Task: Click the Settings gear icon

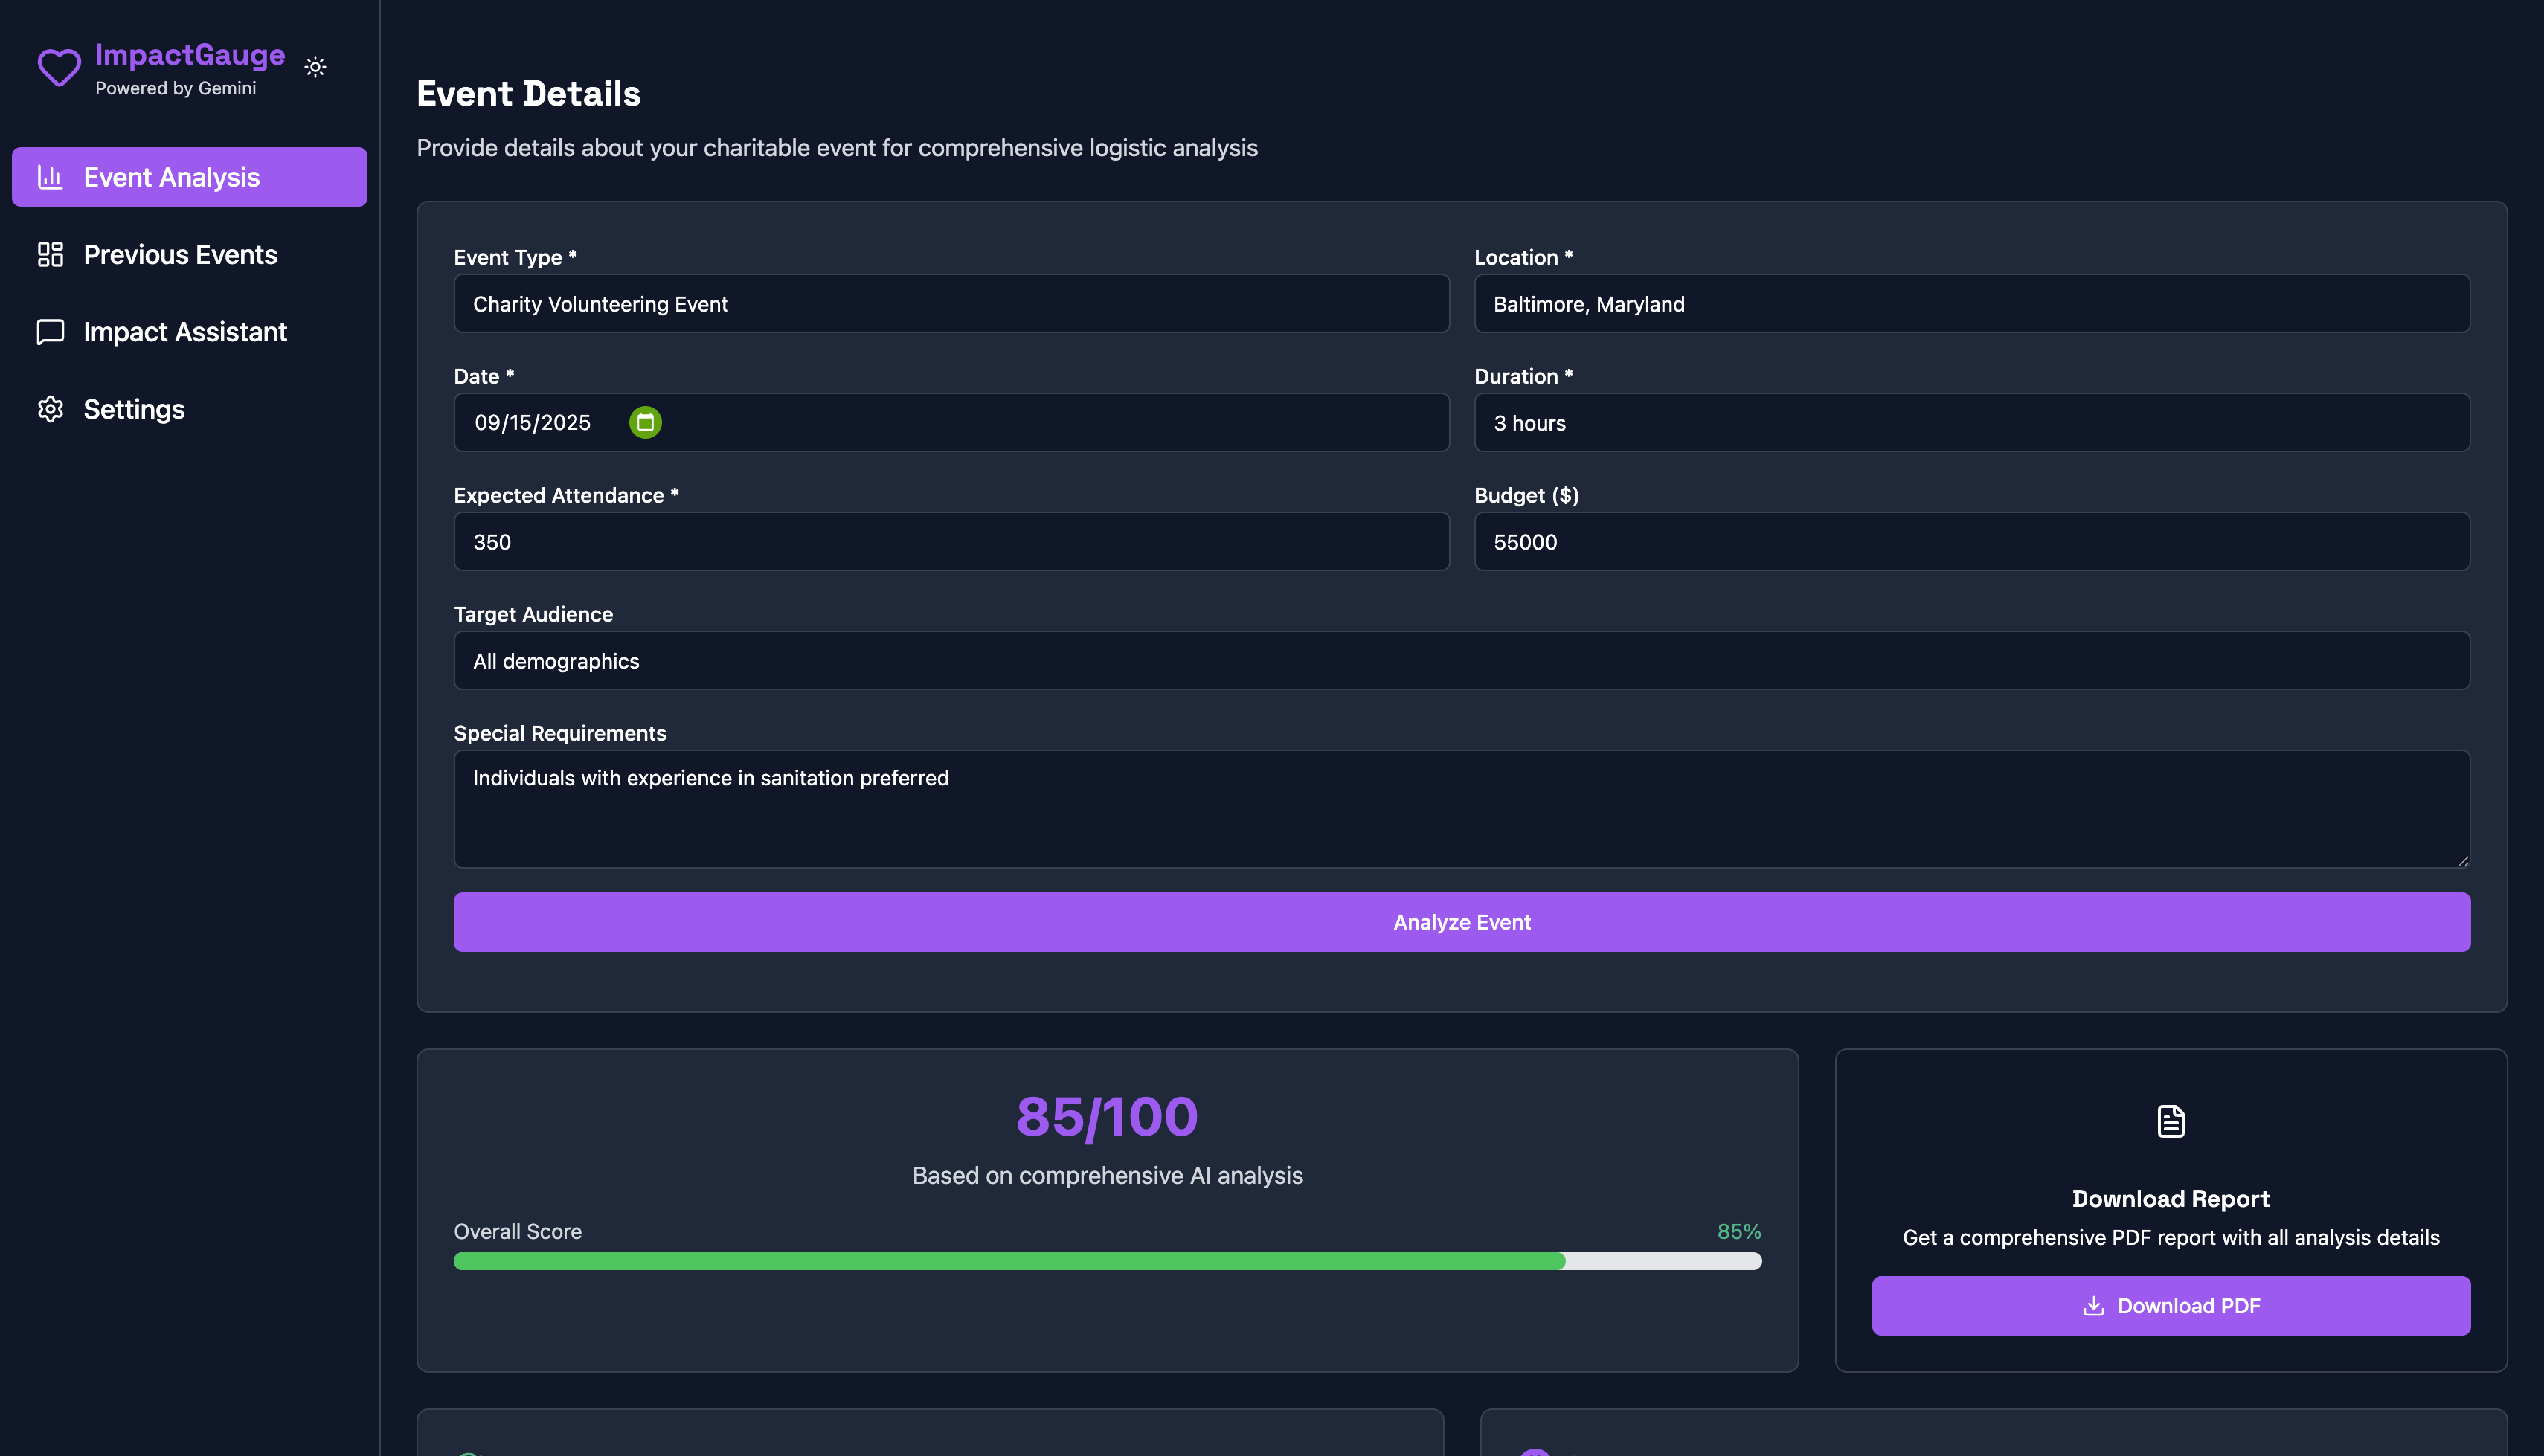Action: [x=50, y=409]
